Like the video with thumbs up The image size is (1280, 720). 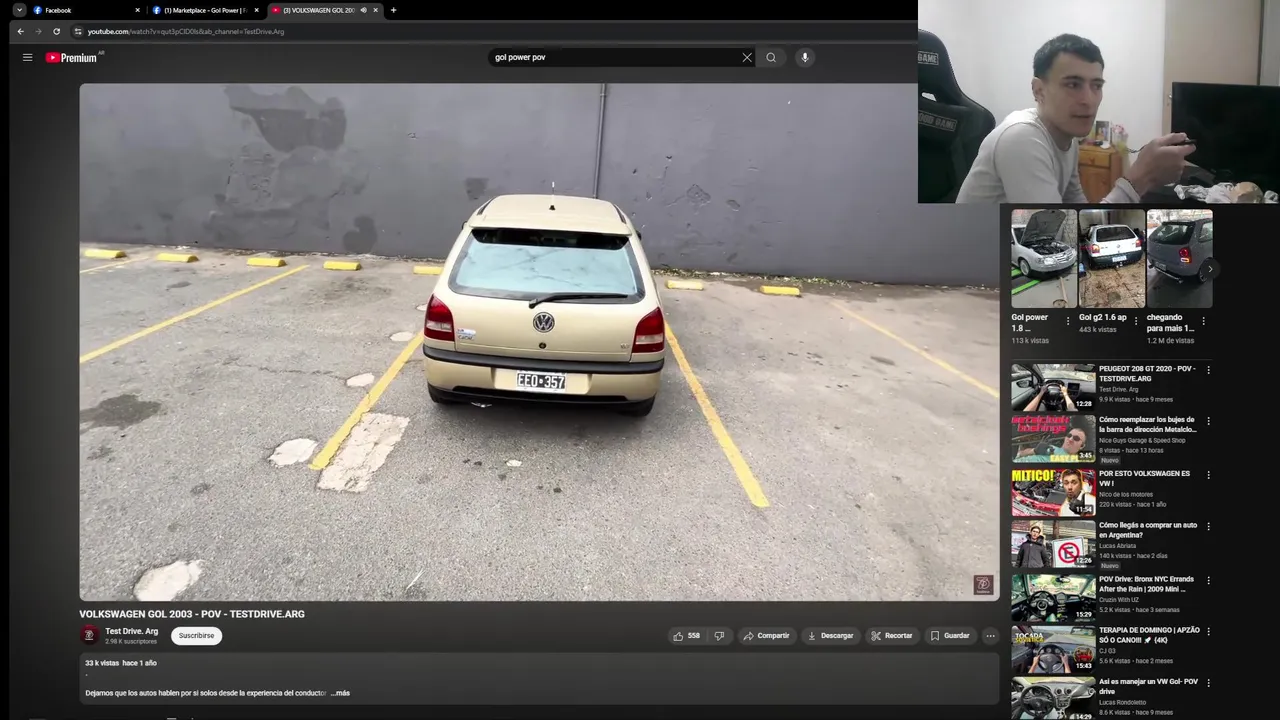point(686,636)
